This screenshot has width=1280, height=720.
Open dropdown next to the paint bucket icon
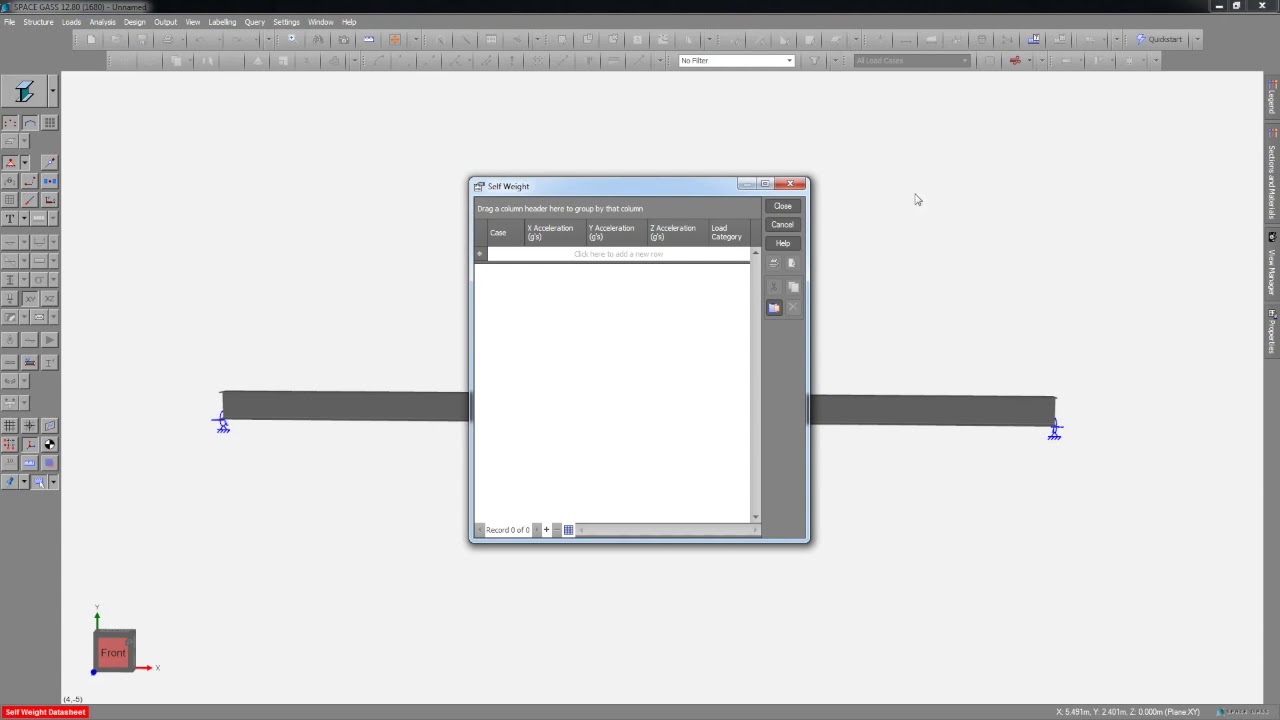(x=24, y=482)
